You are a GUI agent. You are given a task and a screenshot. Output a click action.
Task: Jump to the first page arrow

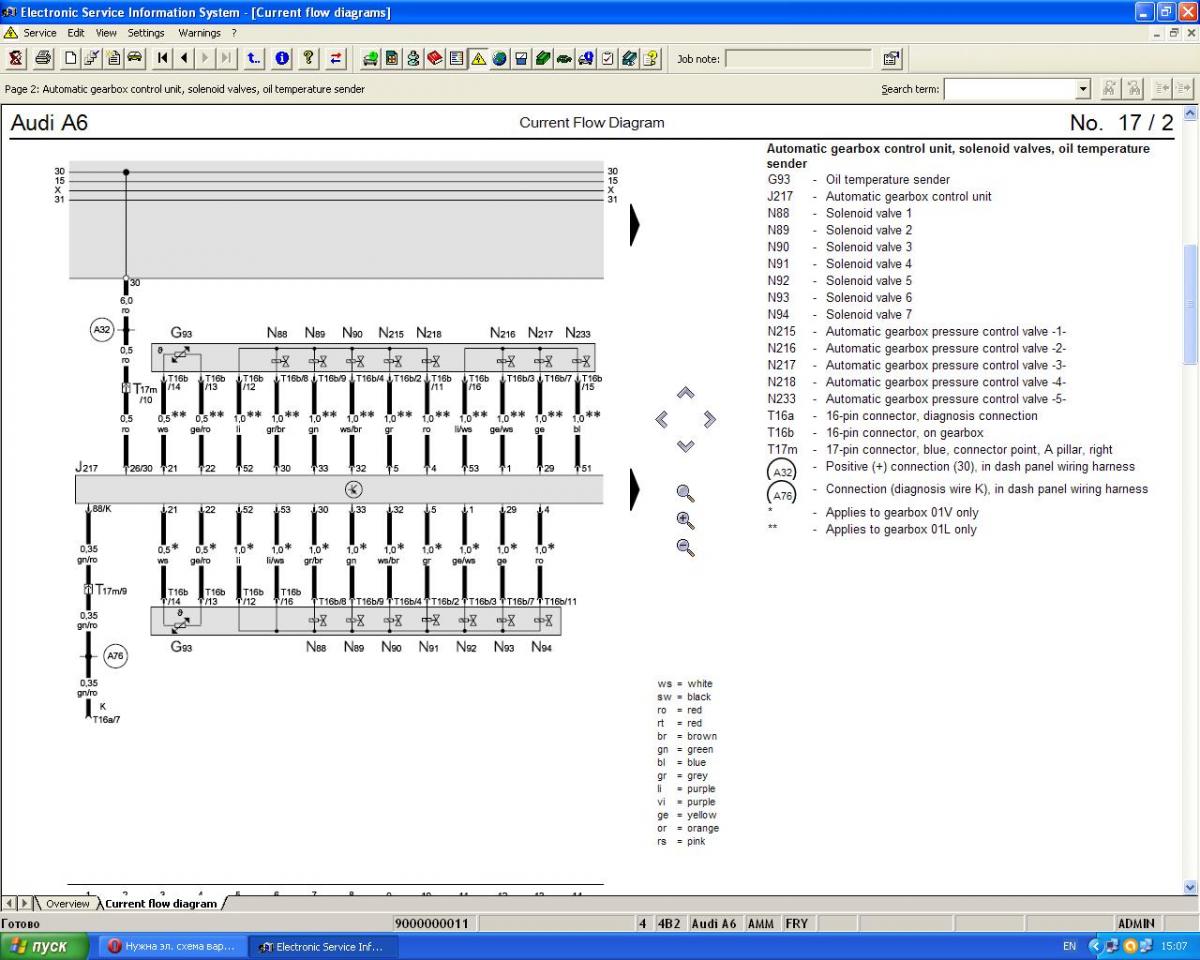pyautogui.click(x=163, y=58)
